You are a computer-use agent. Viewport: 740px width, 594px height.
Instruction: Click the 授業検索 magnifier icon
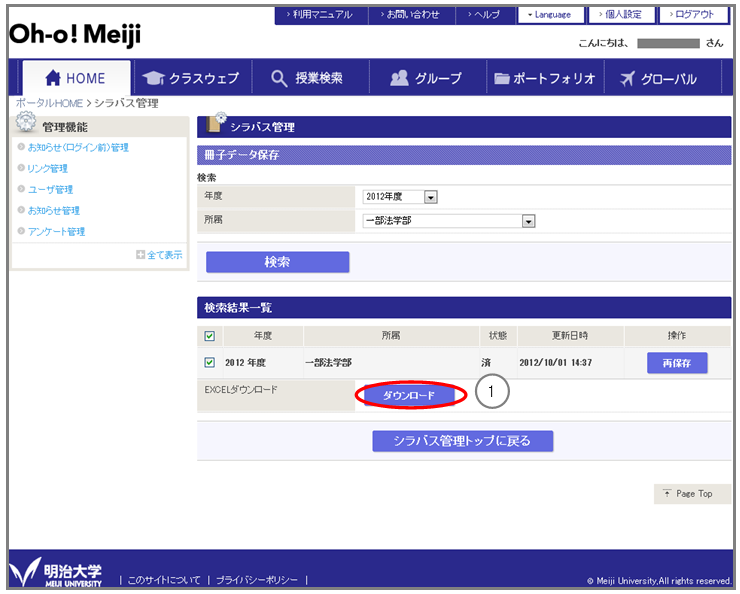coord(279,78)
